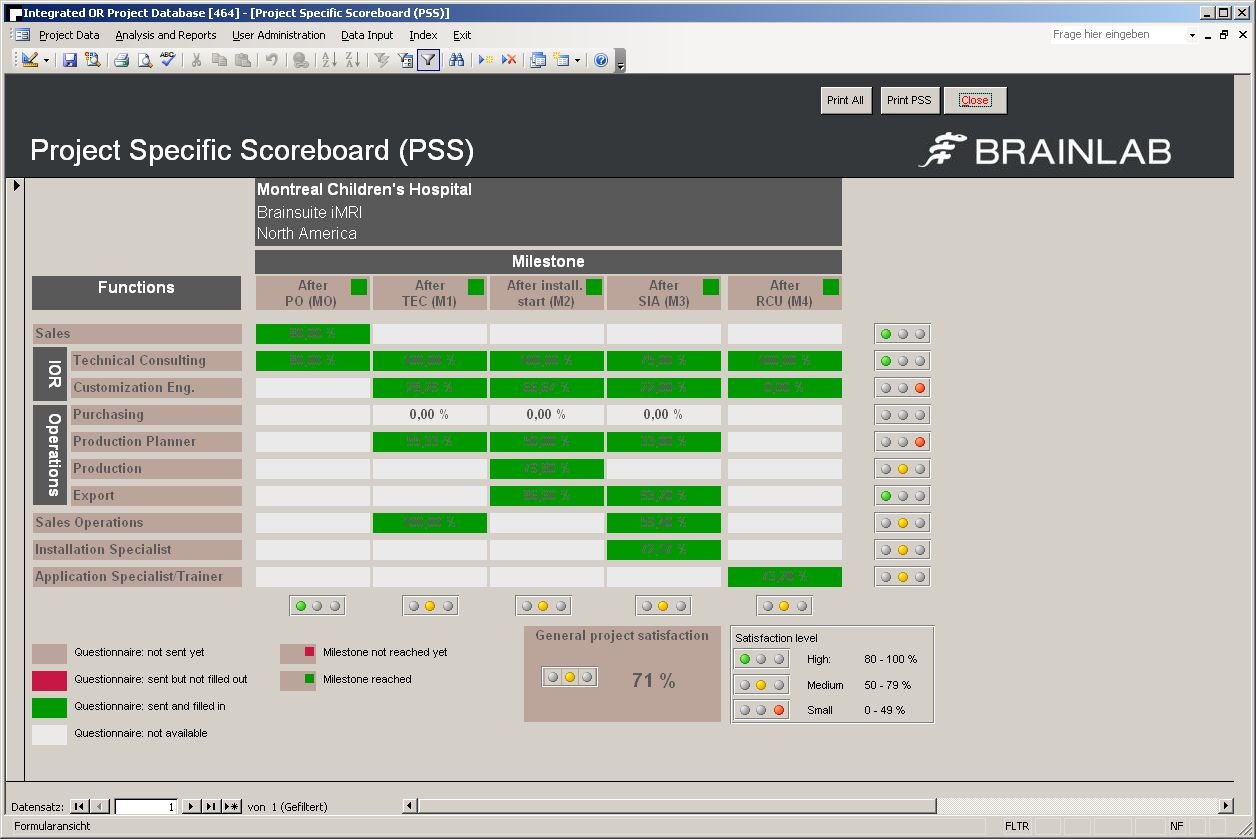
Task: Run the ABC spelling check icon
Action: coord(168,60)
